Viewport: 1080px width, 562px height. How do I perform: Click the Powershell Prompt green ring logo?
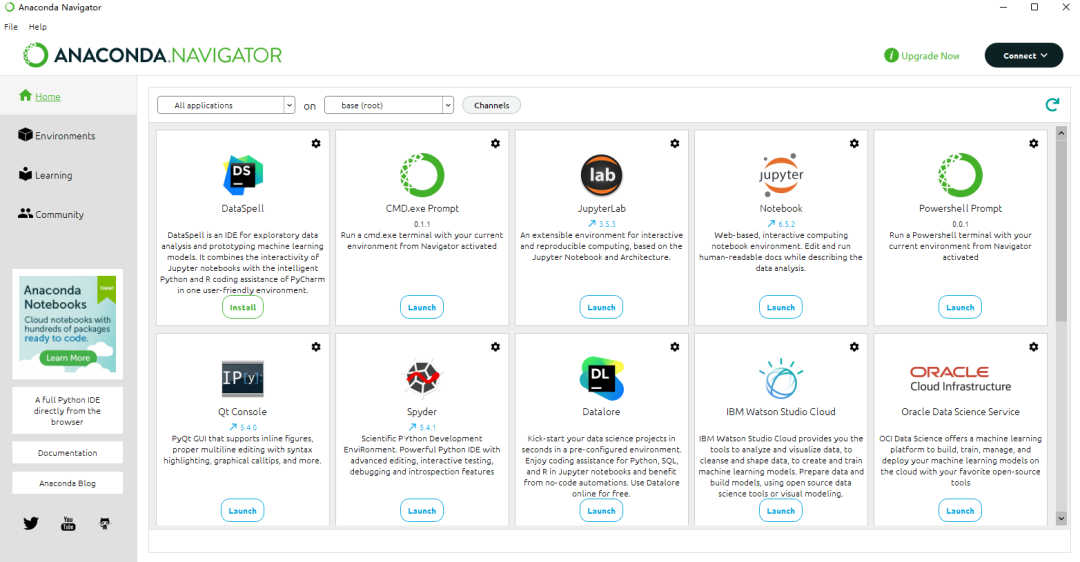[x=960, y=175]
